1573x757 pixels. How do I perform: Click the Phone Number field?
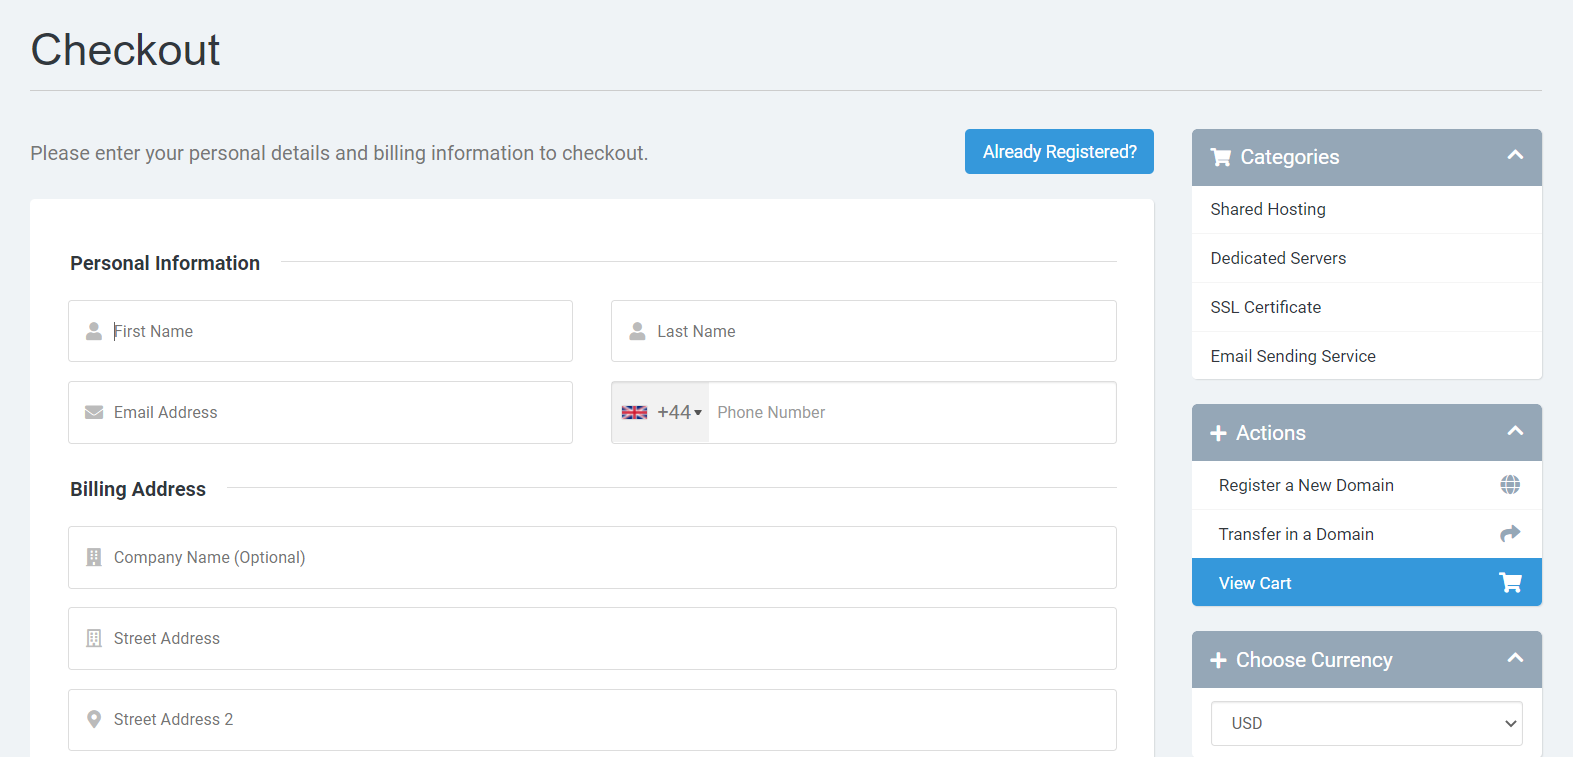pyautogui.click(x=912, y=412)
